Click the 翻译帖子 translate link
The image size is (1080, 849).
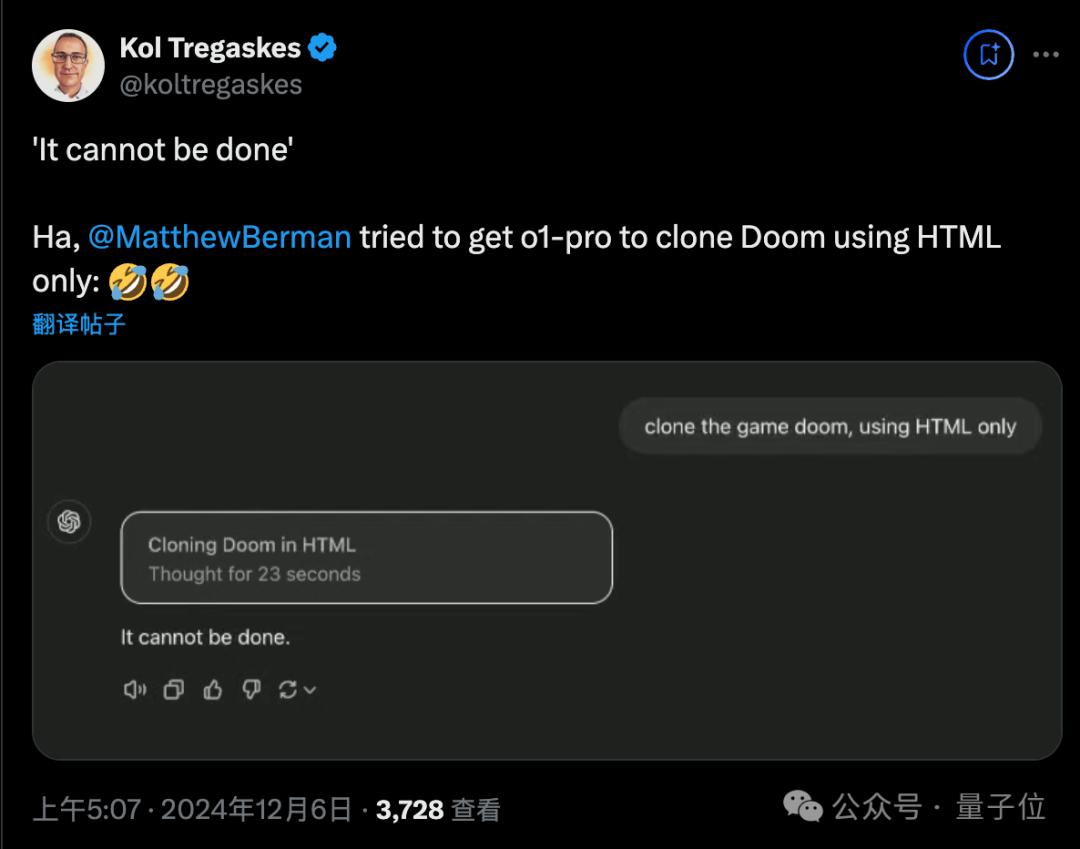tap(79, 324)
